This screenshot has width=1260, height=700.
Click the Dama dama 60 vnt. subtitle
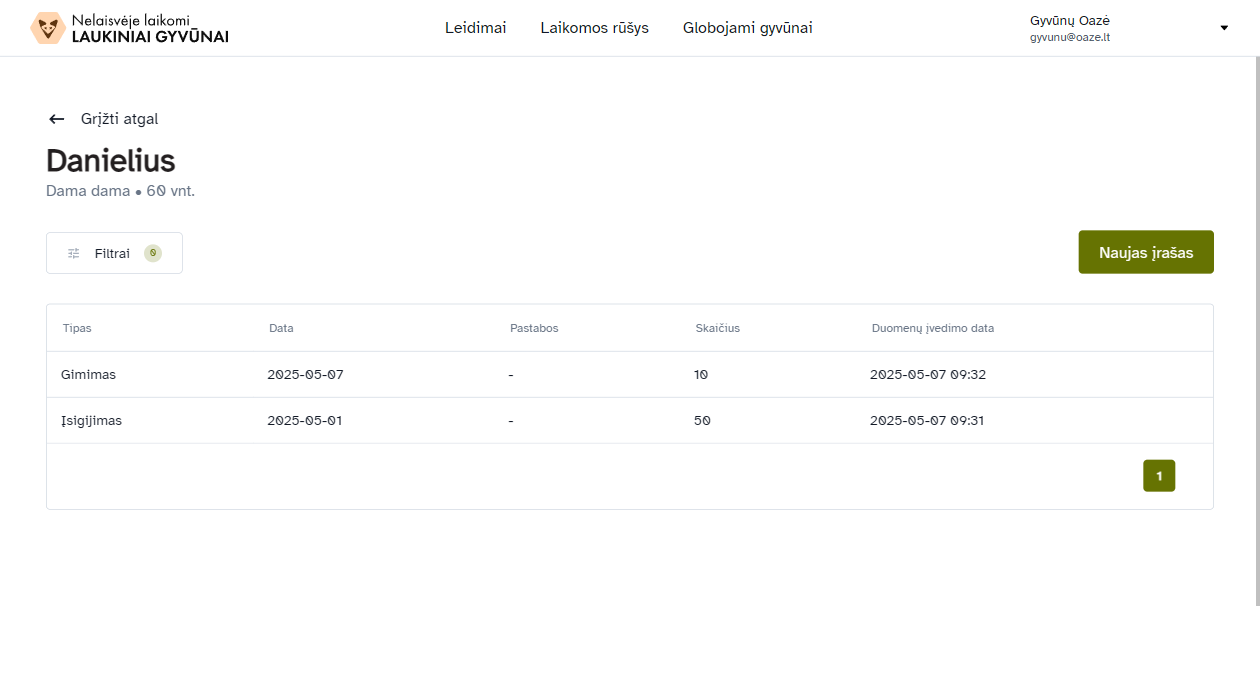120,191
